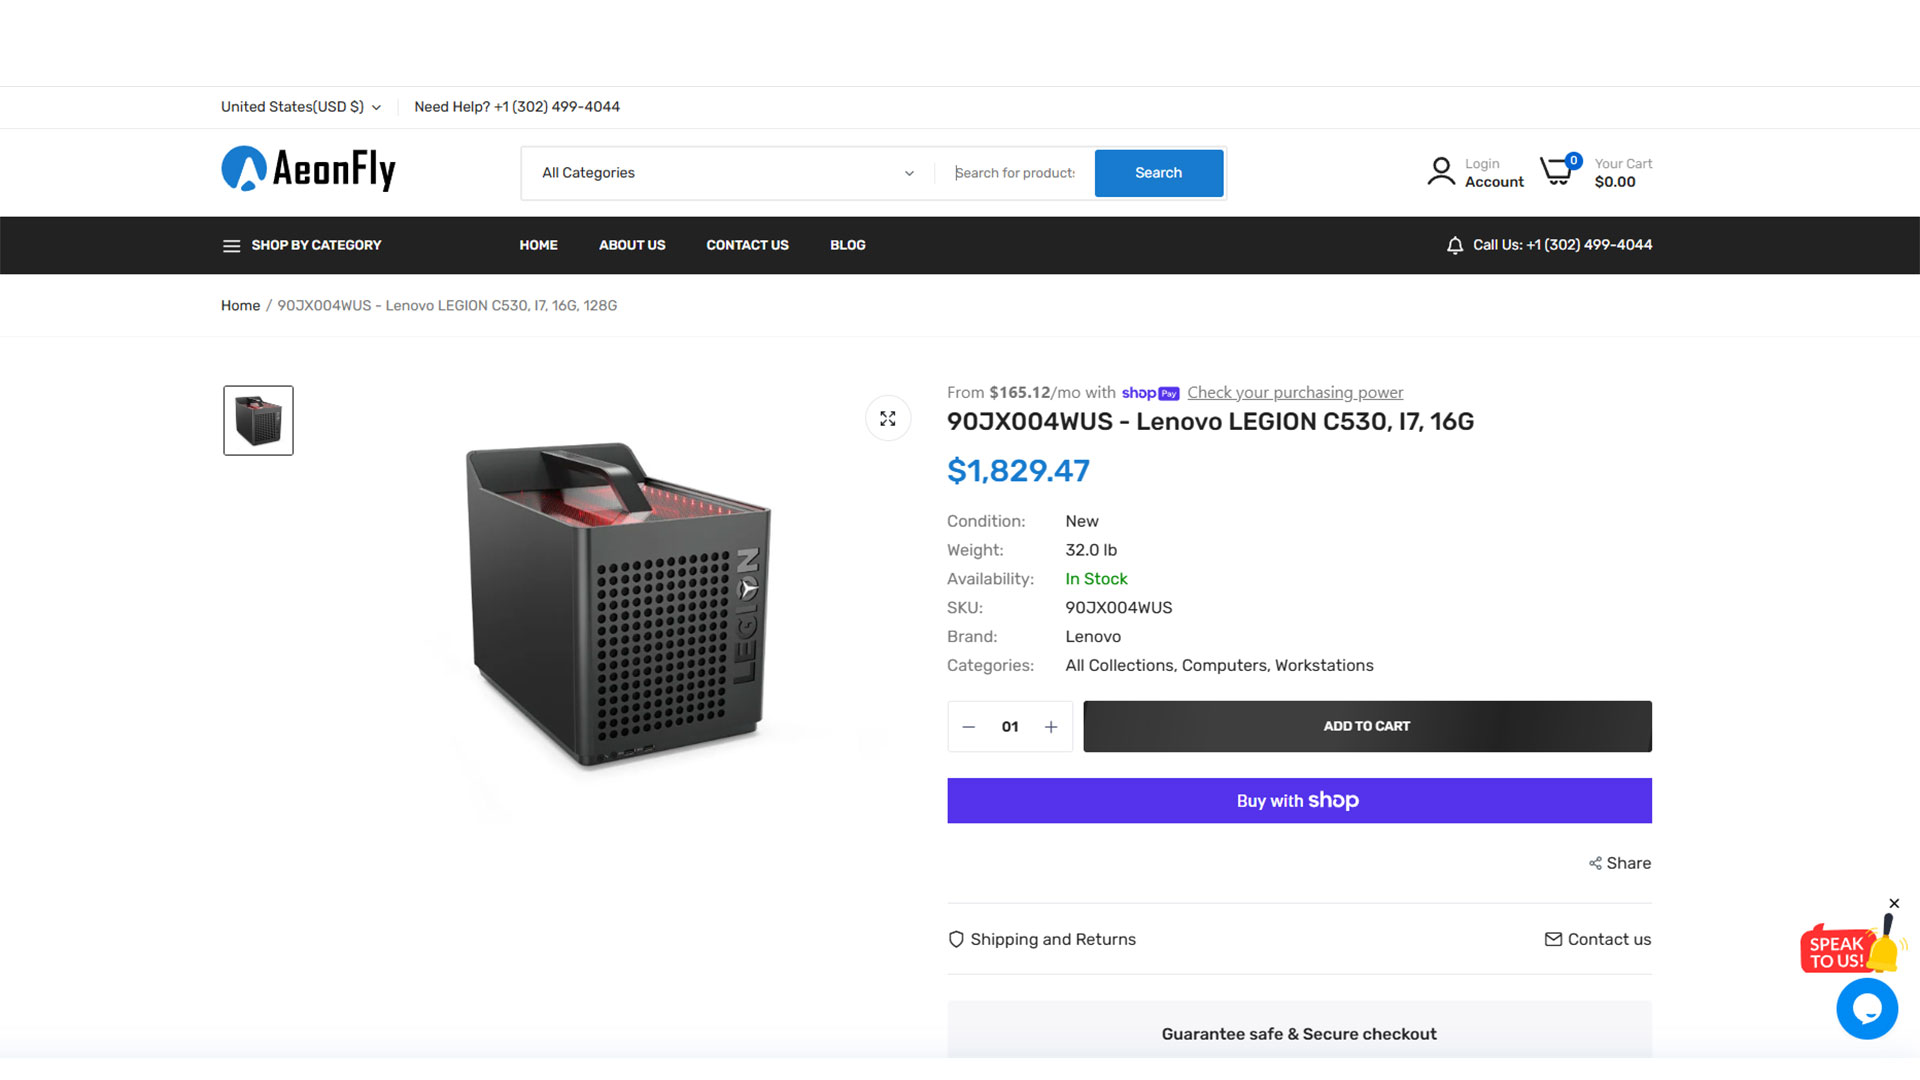Decrease quantity with minus button
1920x1080 pixels.
pyautogui.click(x=968, y=727)
